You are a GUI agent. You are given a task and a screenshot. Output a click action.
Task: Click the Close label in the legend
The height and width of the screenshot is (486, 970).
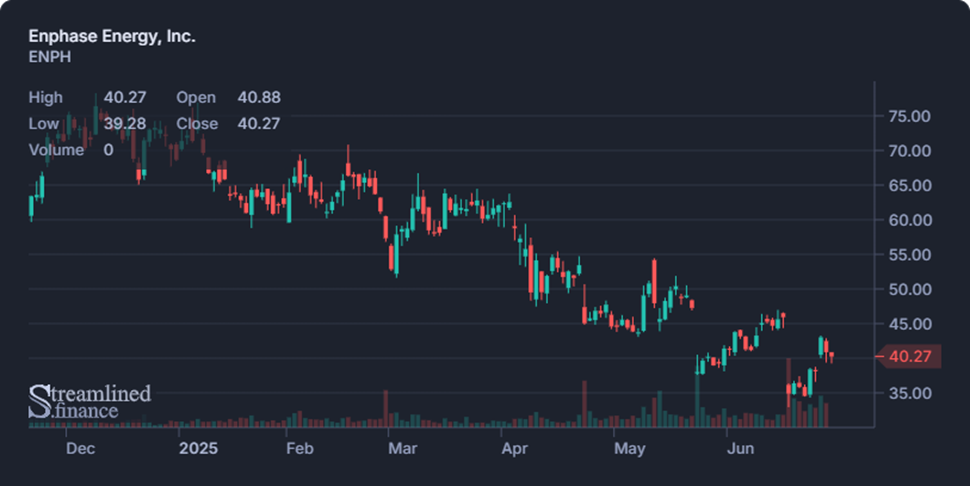(x=197, y=124)
